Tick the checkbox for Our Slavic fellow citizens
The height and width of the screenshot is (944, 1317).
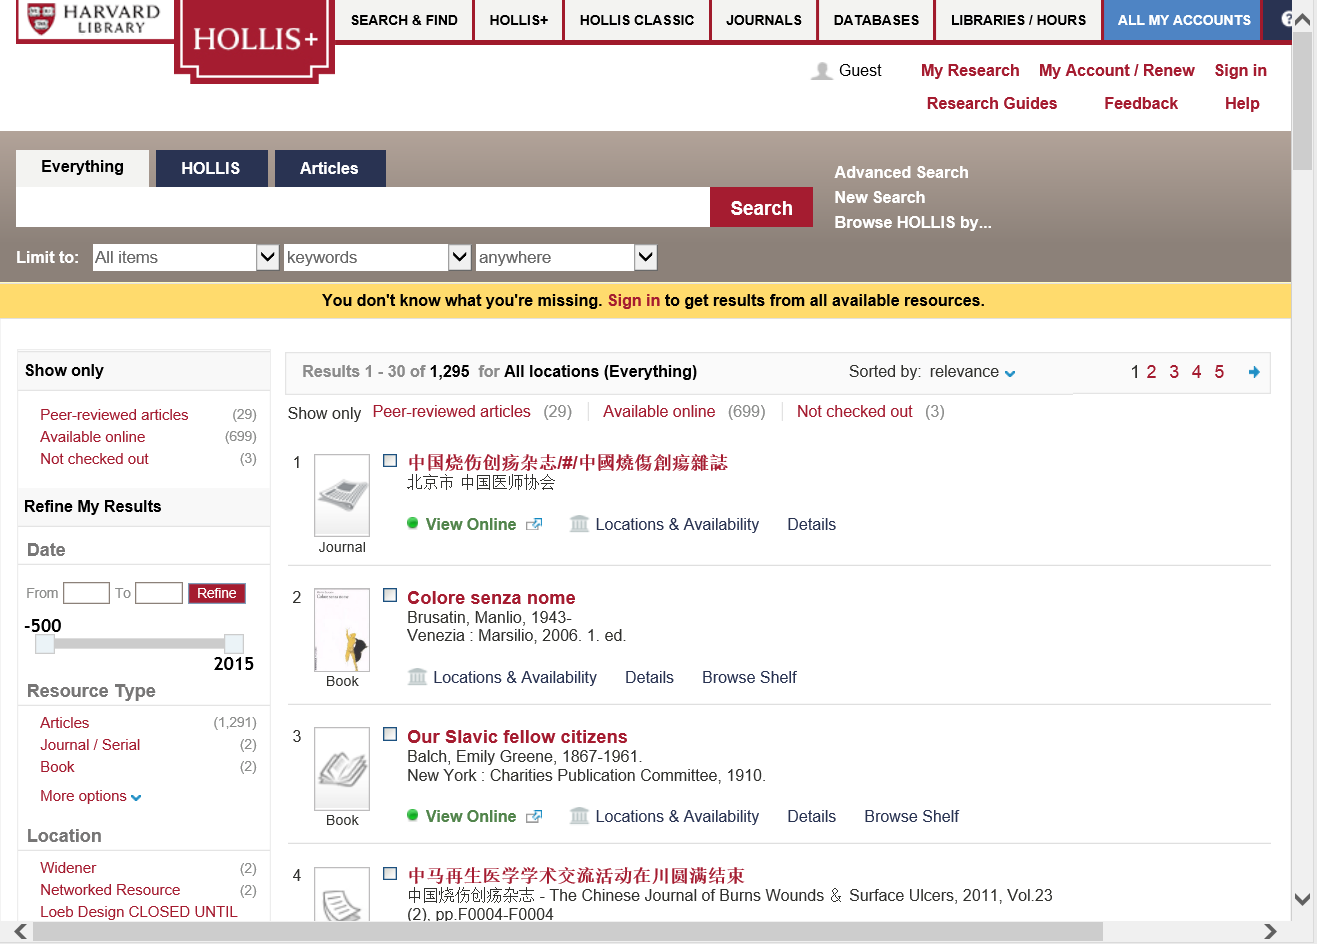pos(389,734)
